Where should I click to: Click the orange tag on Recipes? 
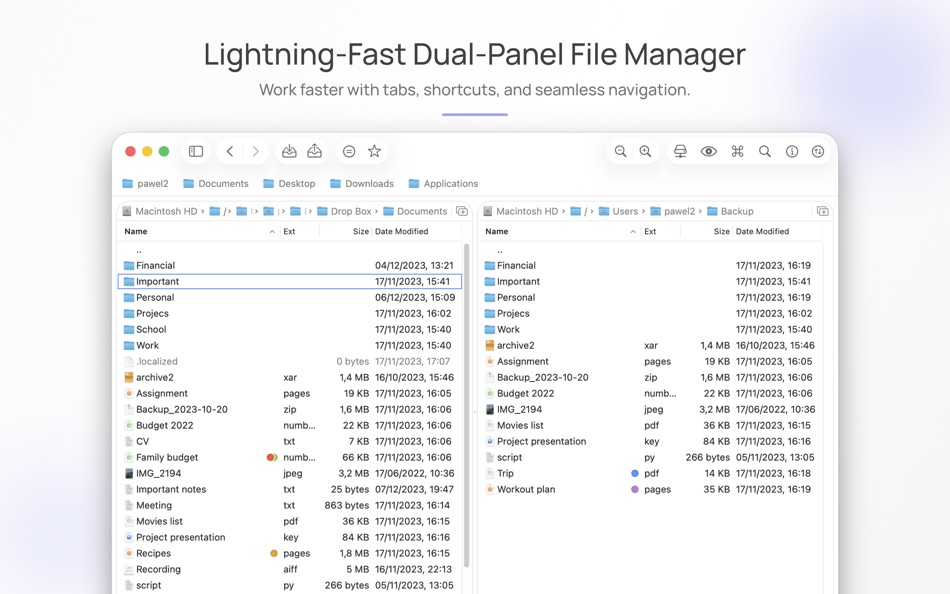[274, 553]
